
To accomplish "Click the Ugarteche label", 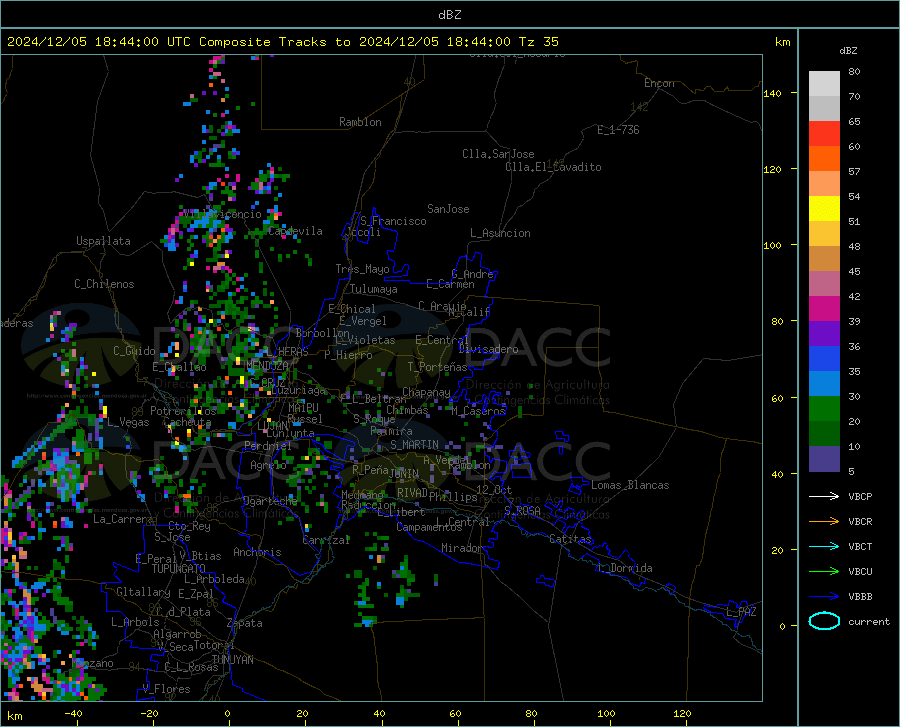I will click(270, 501).
